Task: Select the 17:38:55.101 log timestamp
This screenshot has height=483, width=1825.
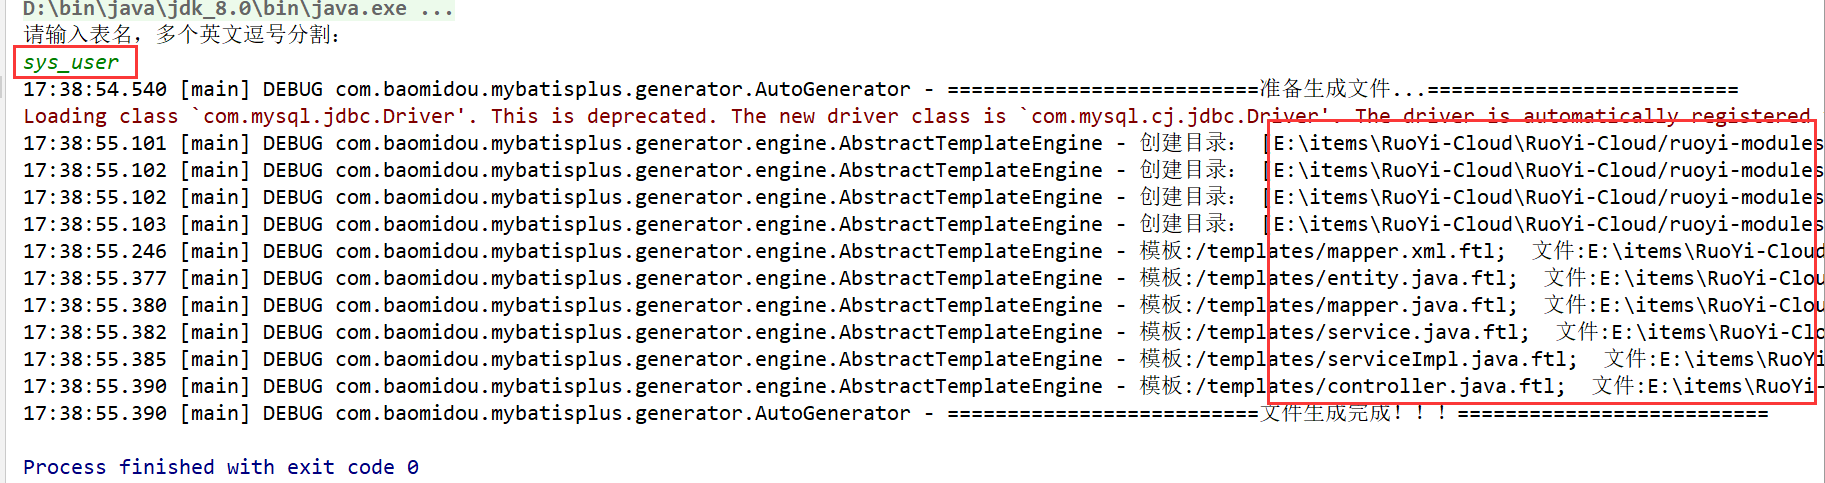Action: click(x=95, y=144)
